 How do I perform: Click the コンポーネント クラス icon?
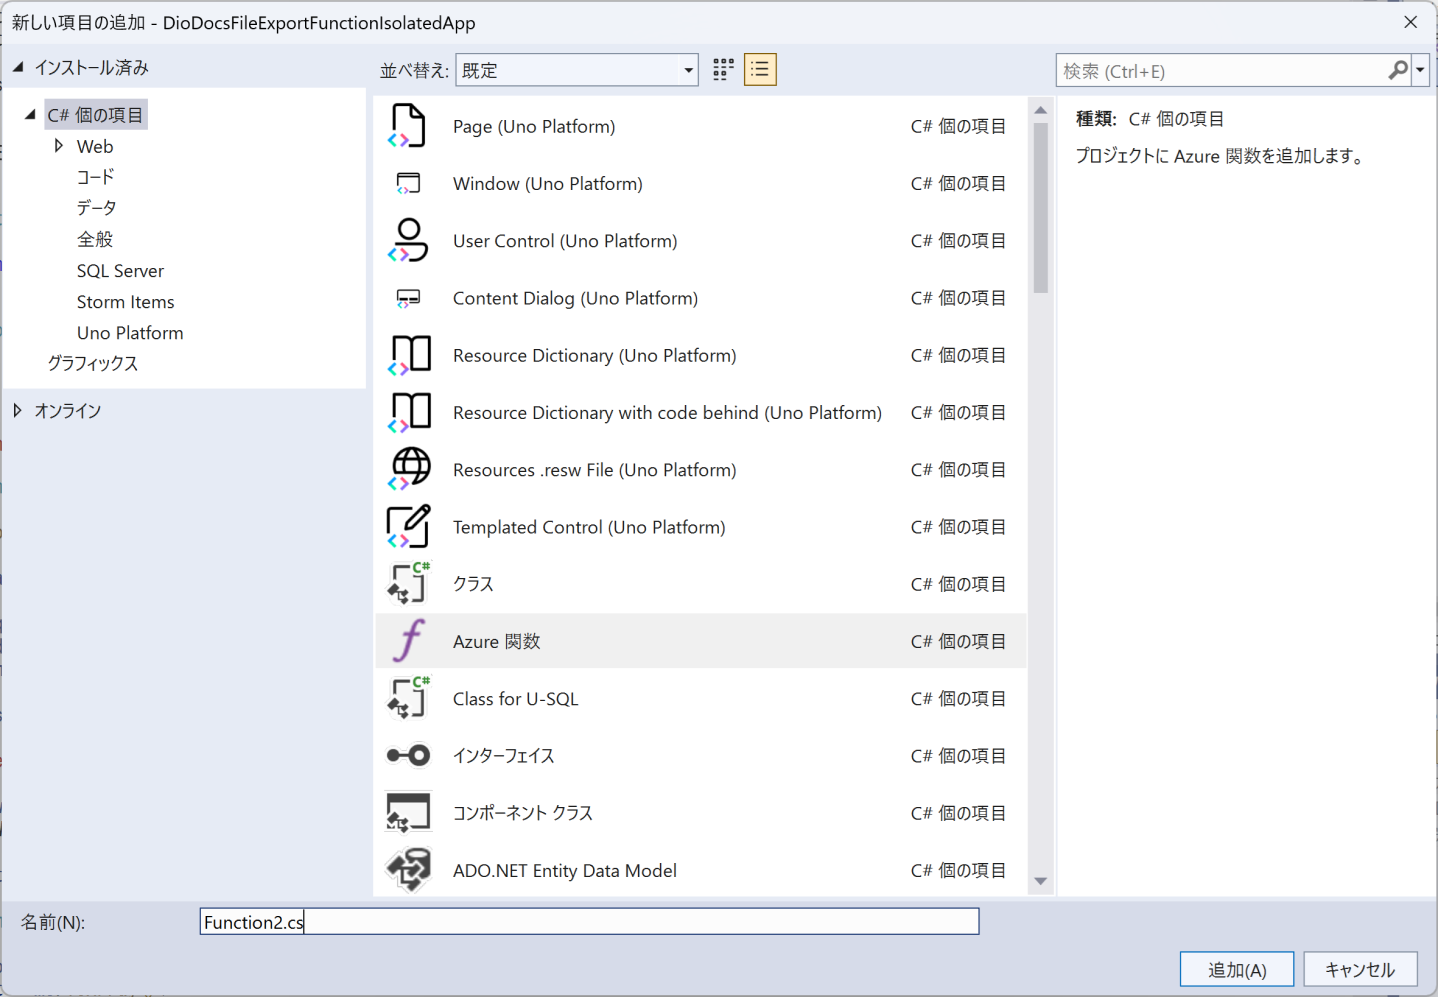[408, 812]
